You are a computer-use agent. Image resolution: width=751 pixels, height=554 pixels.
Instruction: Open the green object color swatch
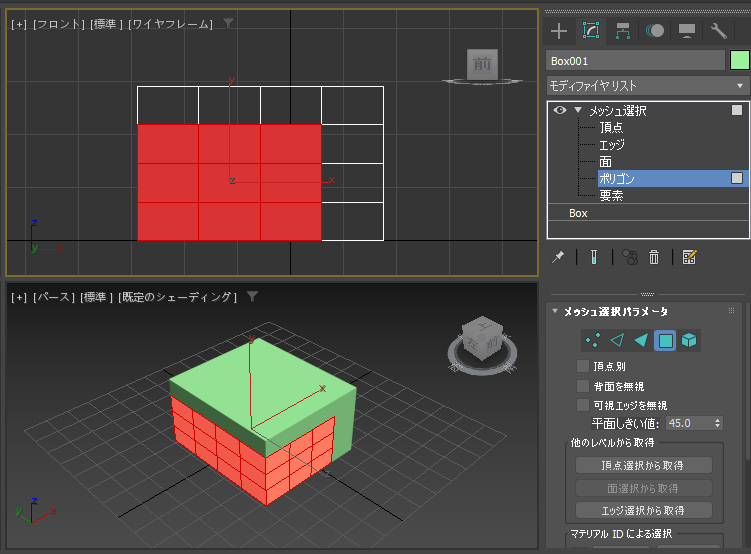(740, 60)
